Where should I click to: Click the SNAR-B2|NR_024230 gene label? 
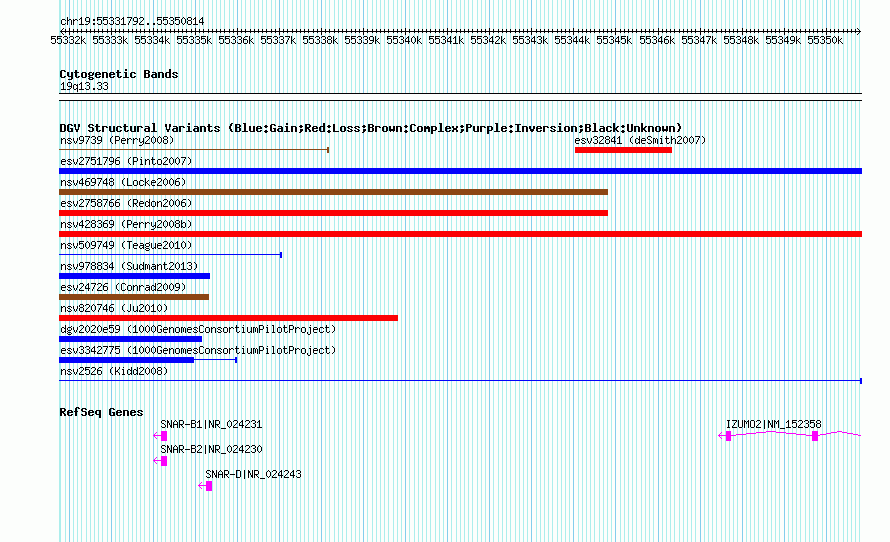pyautogui.click(x=211, y=449)
